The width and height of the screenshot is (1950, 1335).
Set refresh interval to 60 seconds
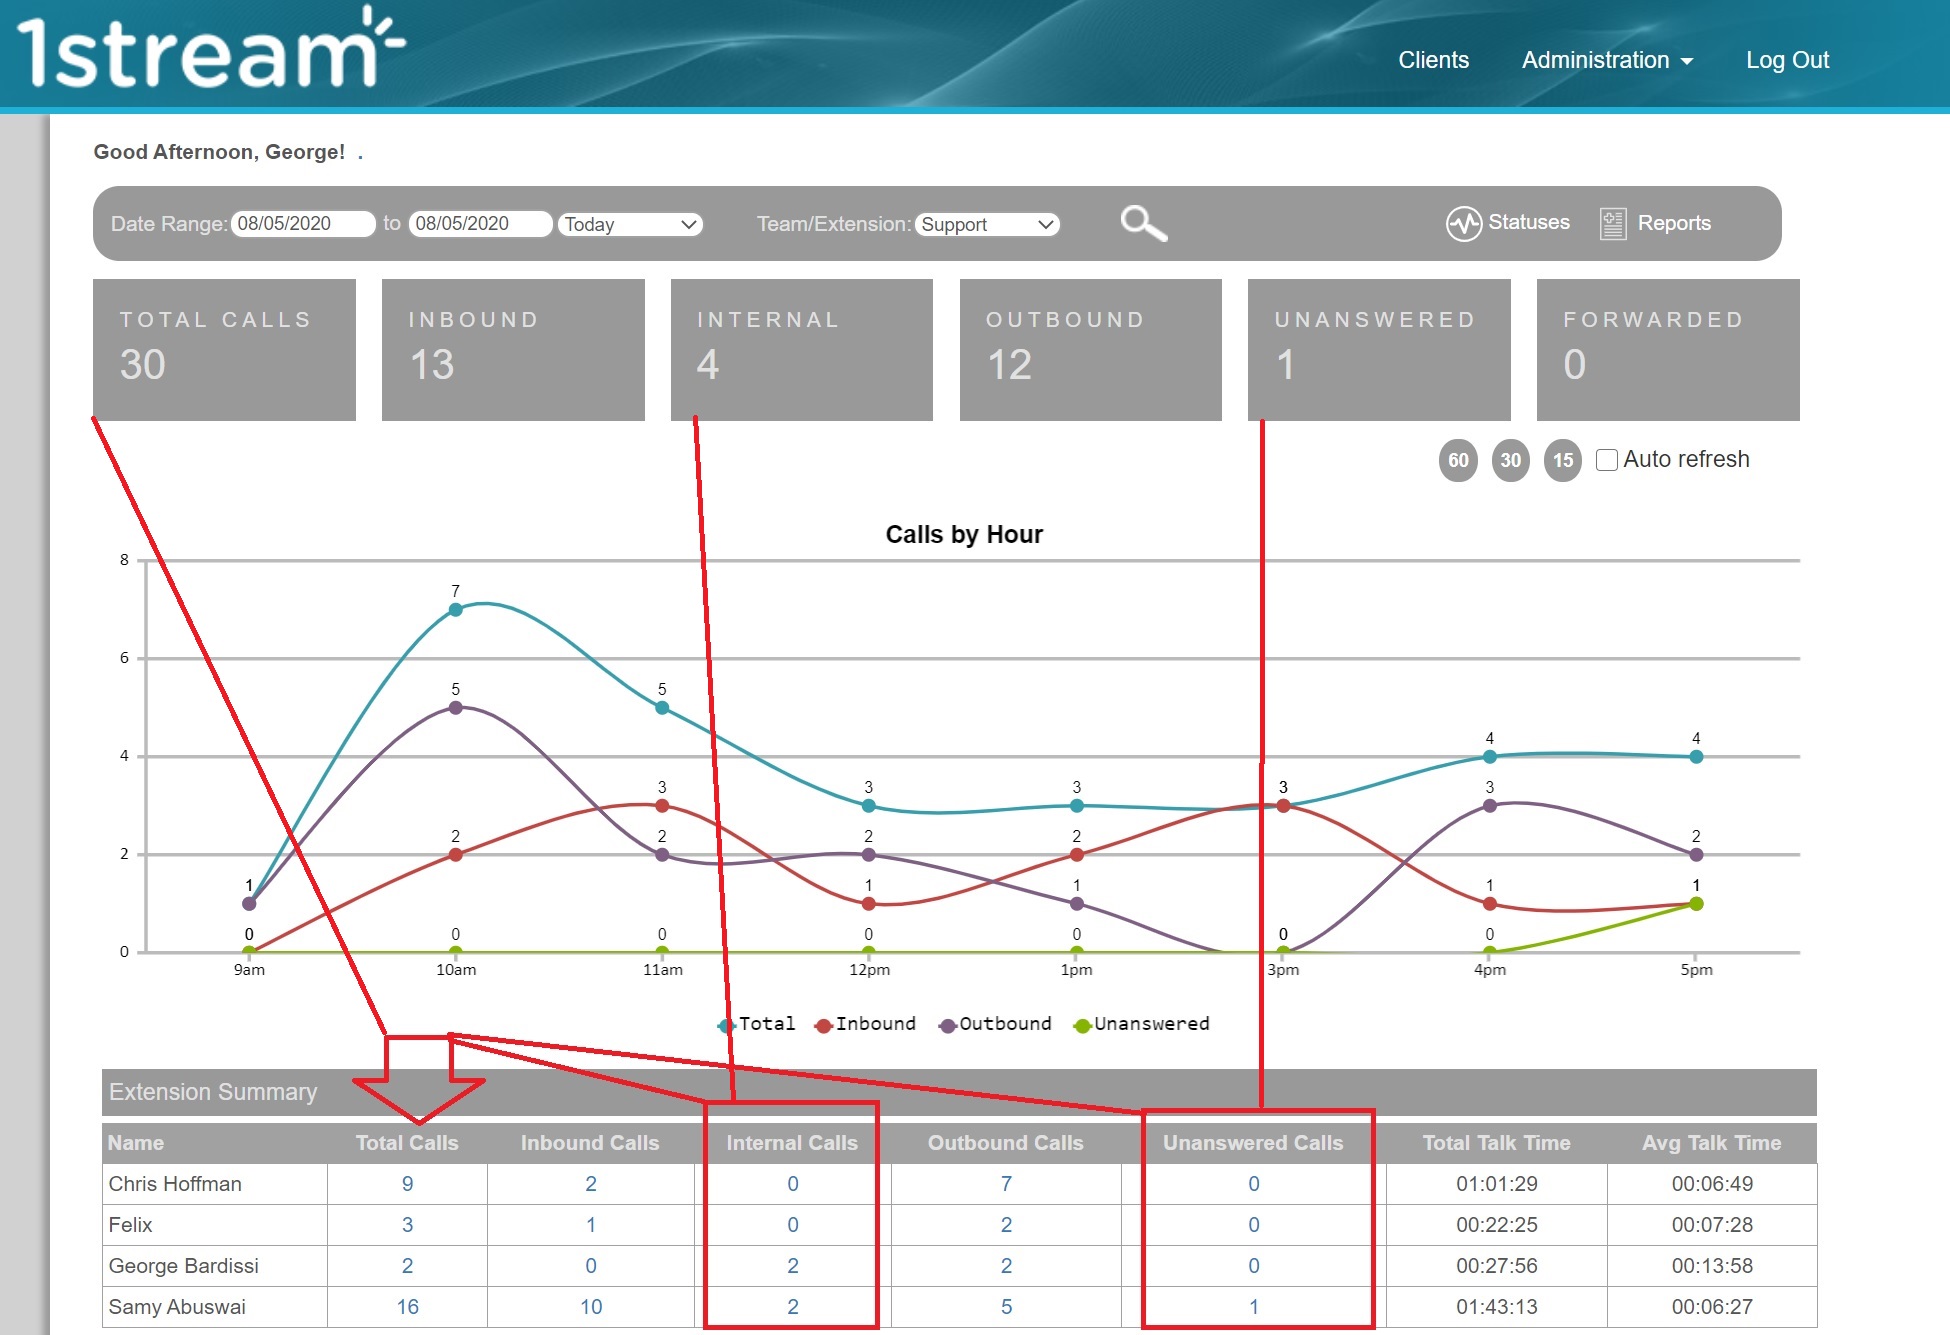click(1458, 460)
